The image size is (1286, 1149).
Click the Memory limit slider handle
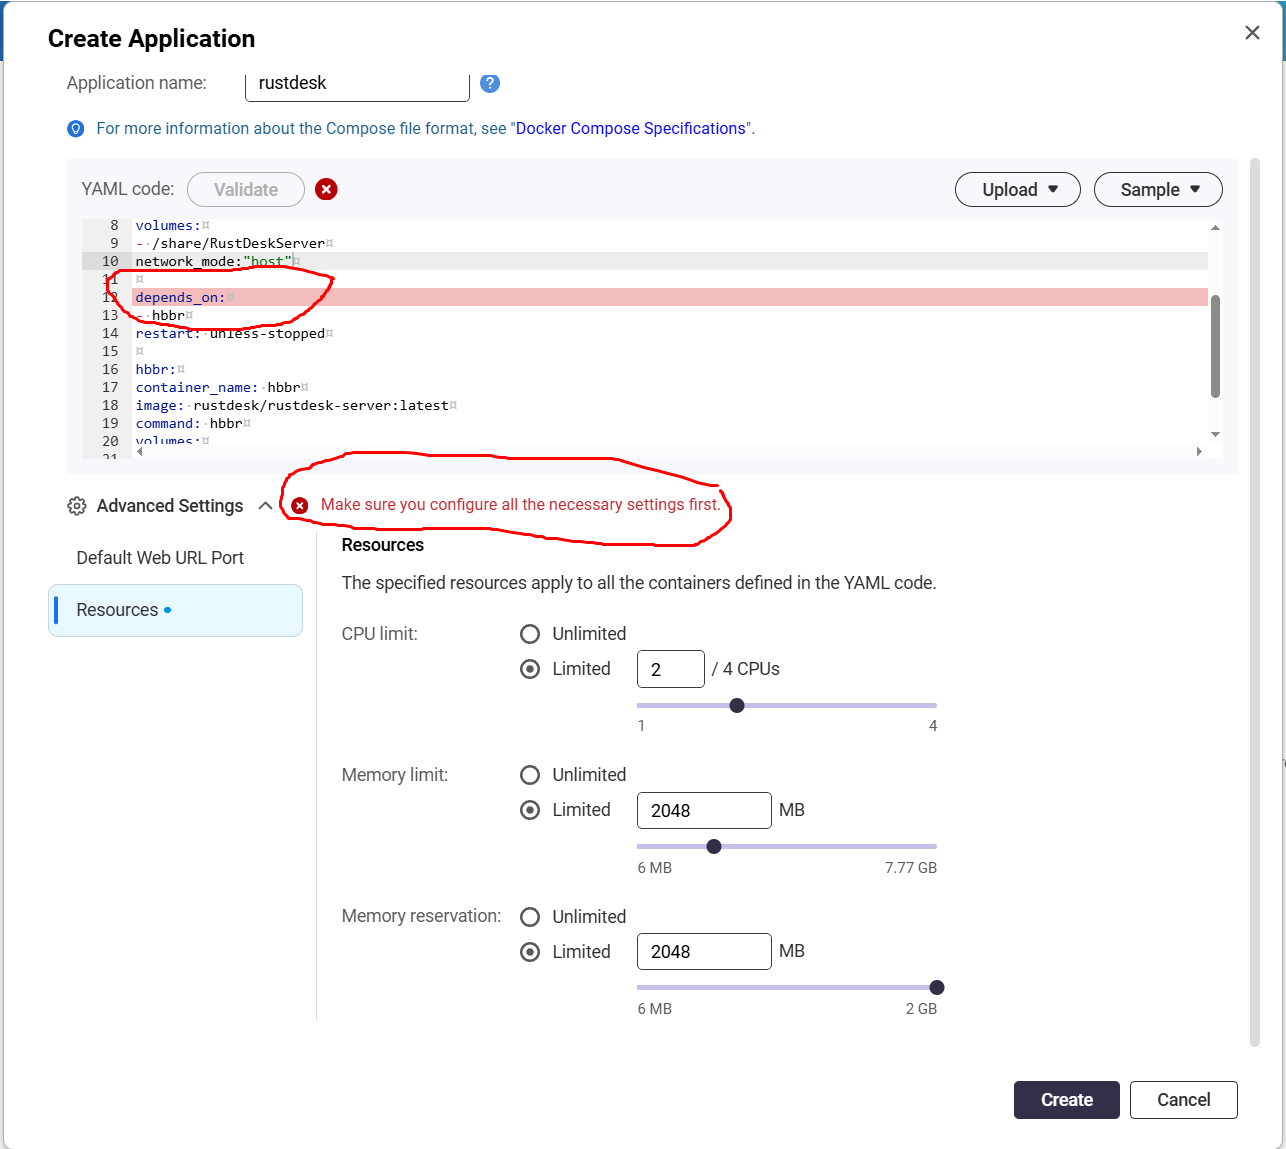(714, 846)
